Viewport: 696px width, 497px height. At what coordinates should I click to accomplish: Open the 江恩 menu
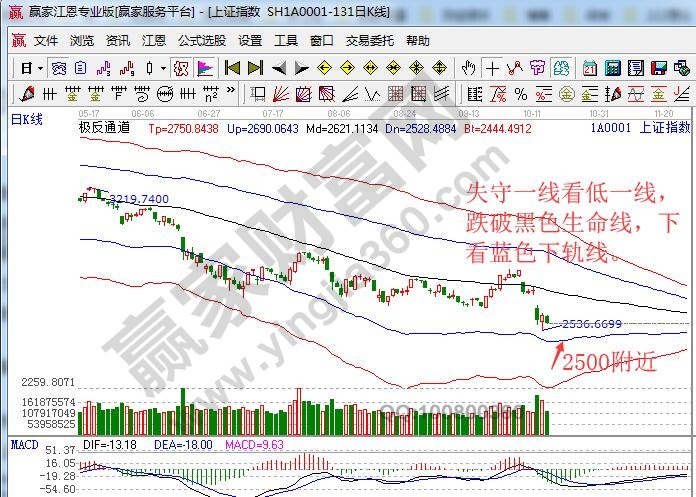tap(154, 41)
